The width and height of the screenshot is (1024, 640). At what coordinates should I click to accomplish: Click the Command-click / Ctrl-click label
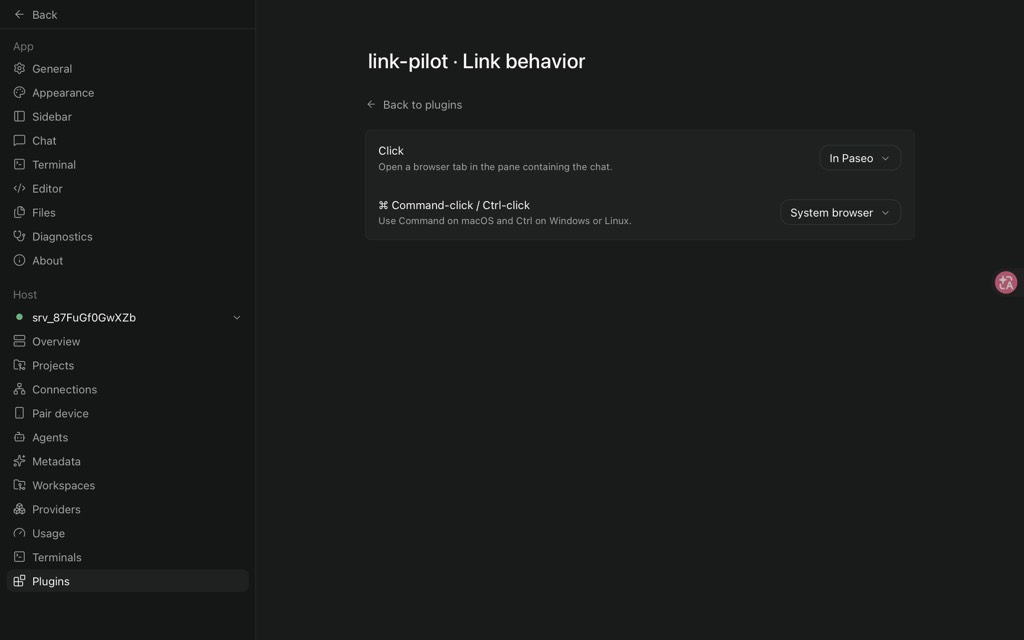[454, 205]
